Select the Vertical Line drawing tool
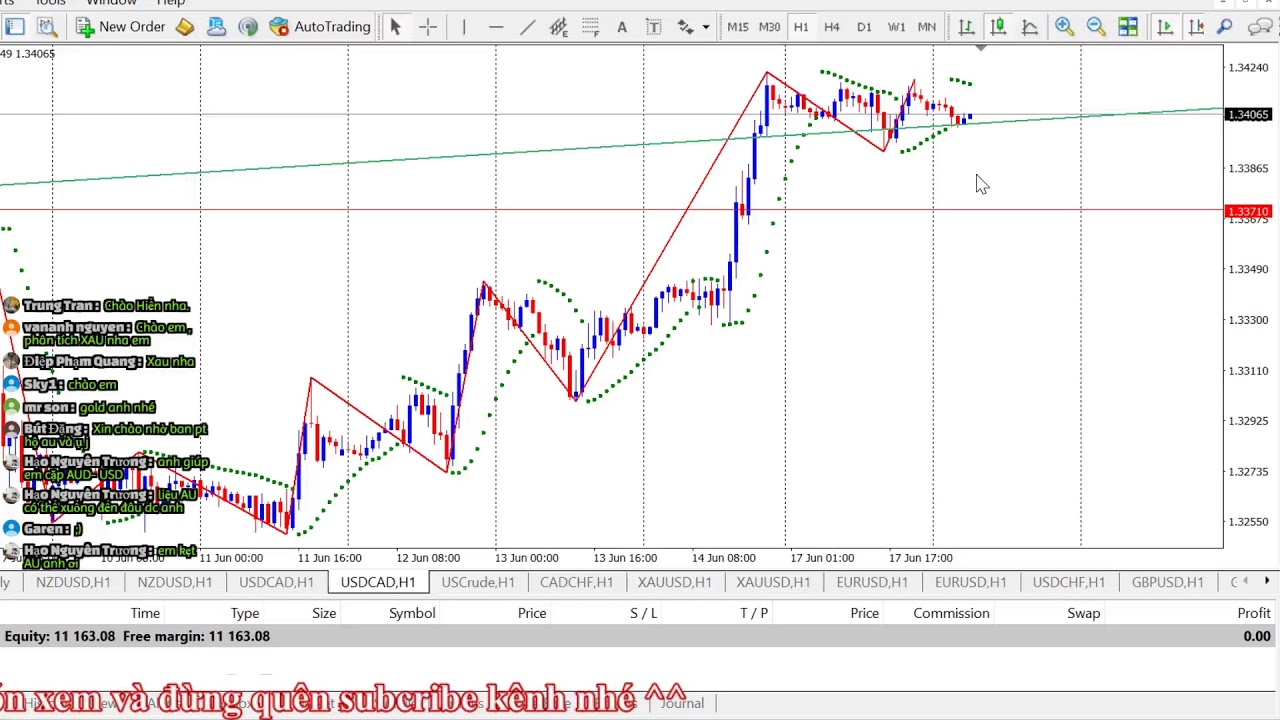This screenshot has width=1280, height=720. (464, 27)
